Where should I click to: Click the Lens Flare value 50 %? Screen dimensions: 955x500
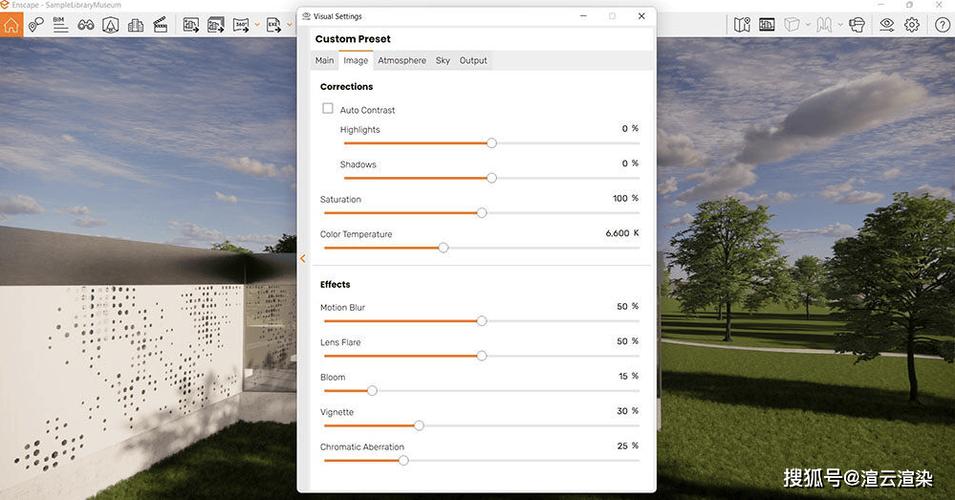(x=627, y=341)
